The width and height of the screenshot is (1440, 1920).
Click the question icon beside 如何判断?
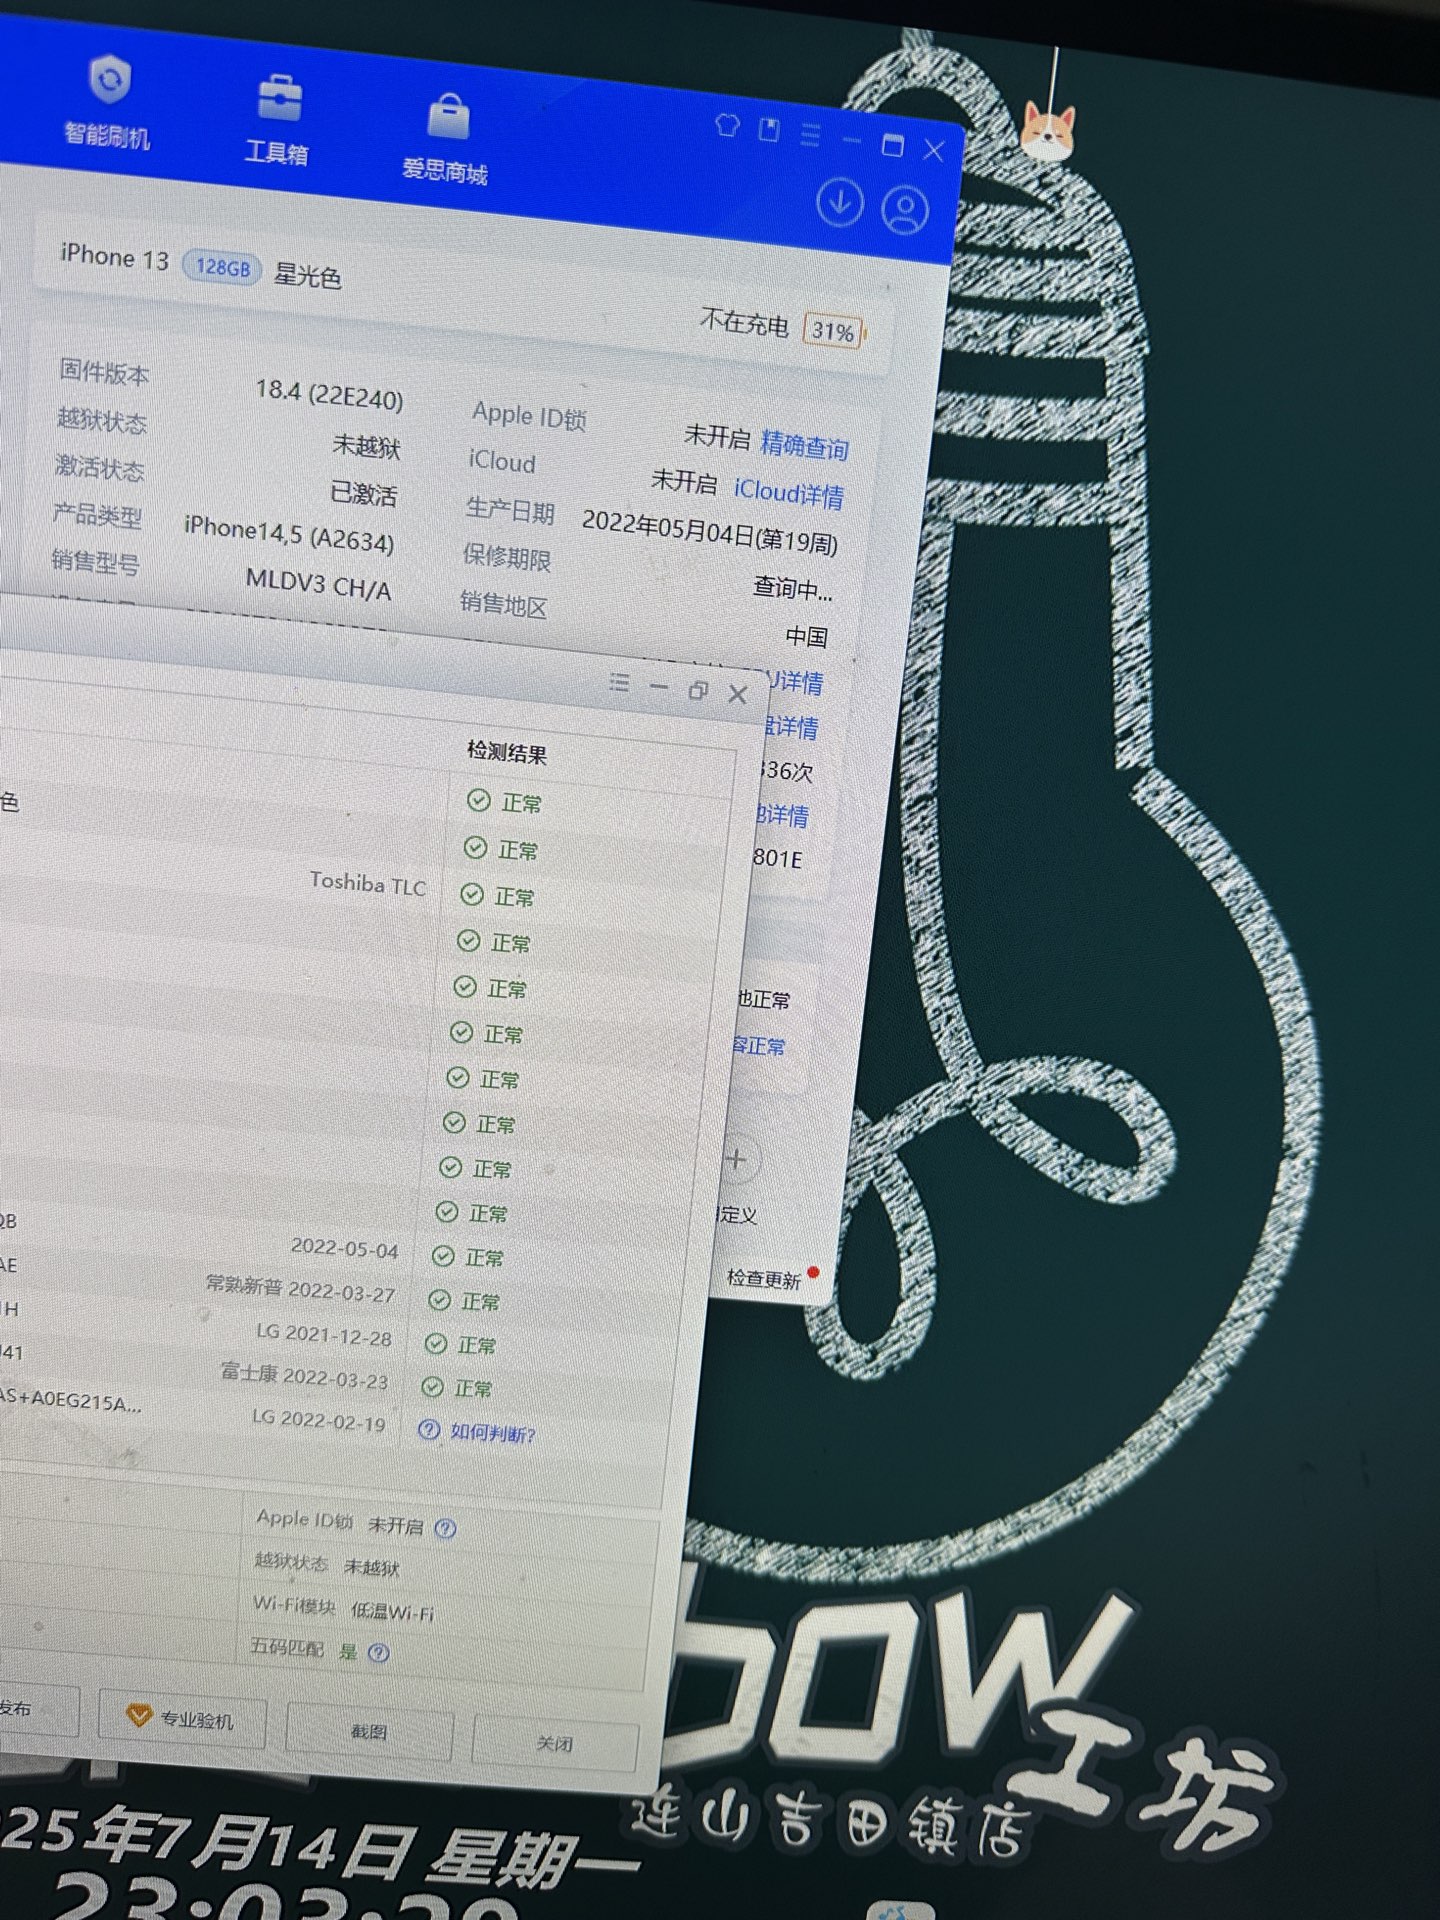(429, 1429)
